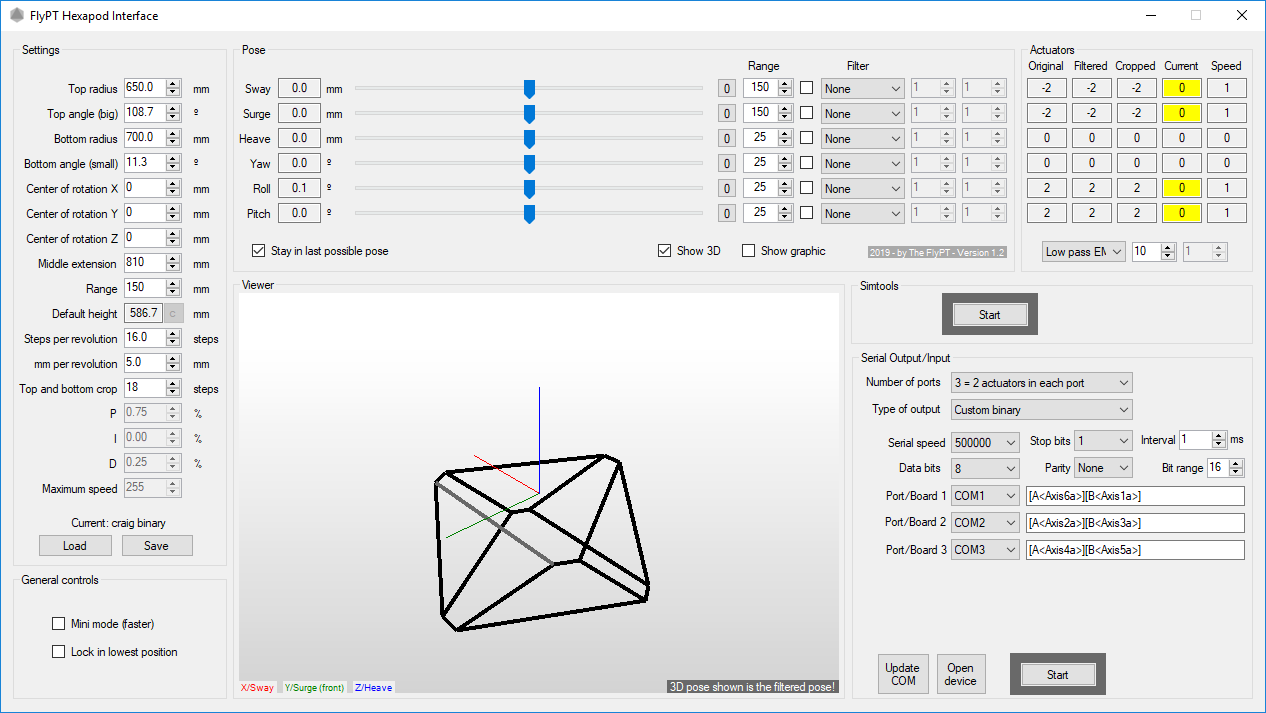Open the Sway filter type dropdown
The height and width of the screenshot is (713, 1266).
coord(862,88)
